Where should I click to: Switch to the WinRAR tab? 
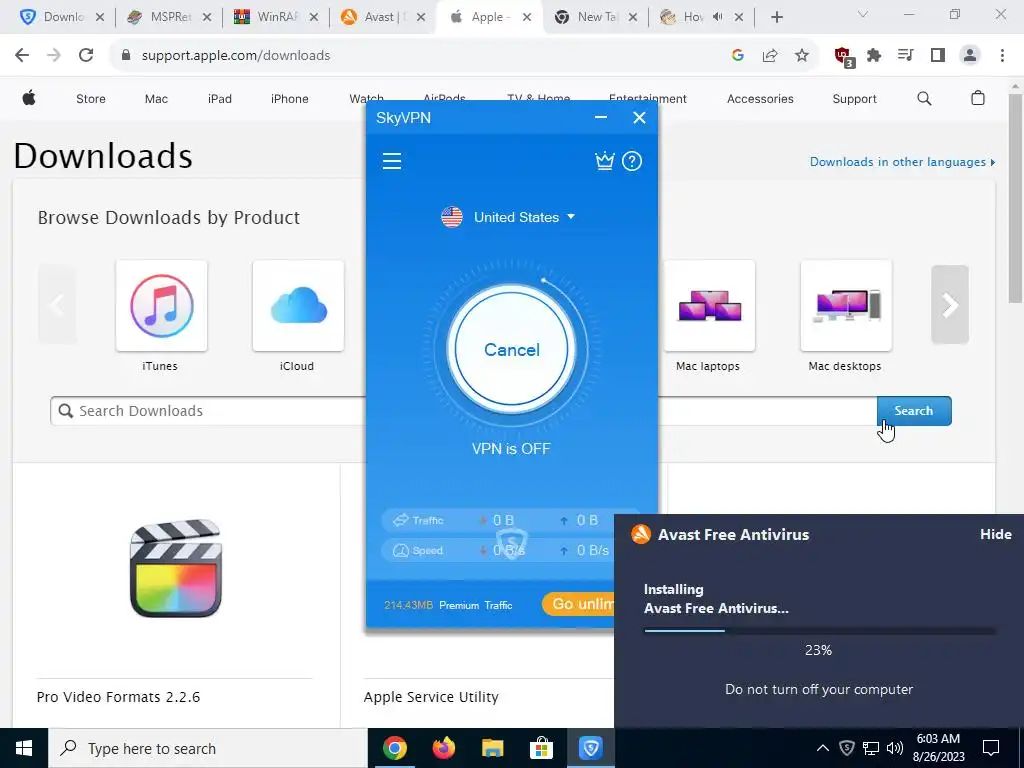pyautogui.click(x=276, y=17)
